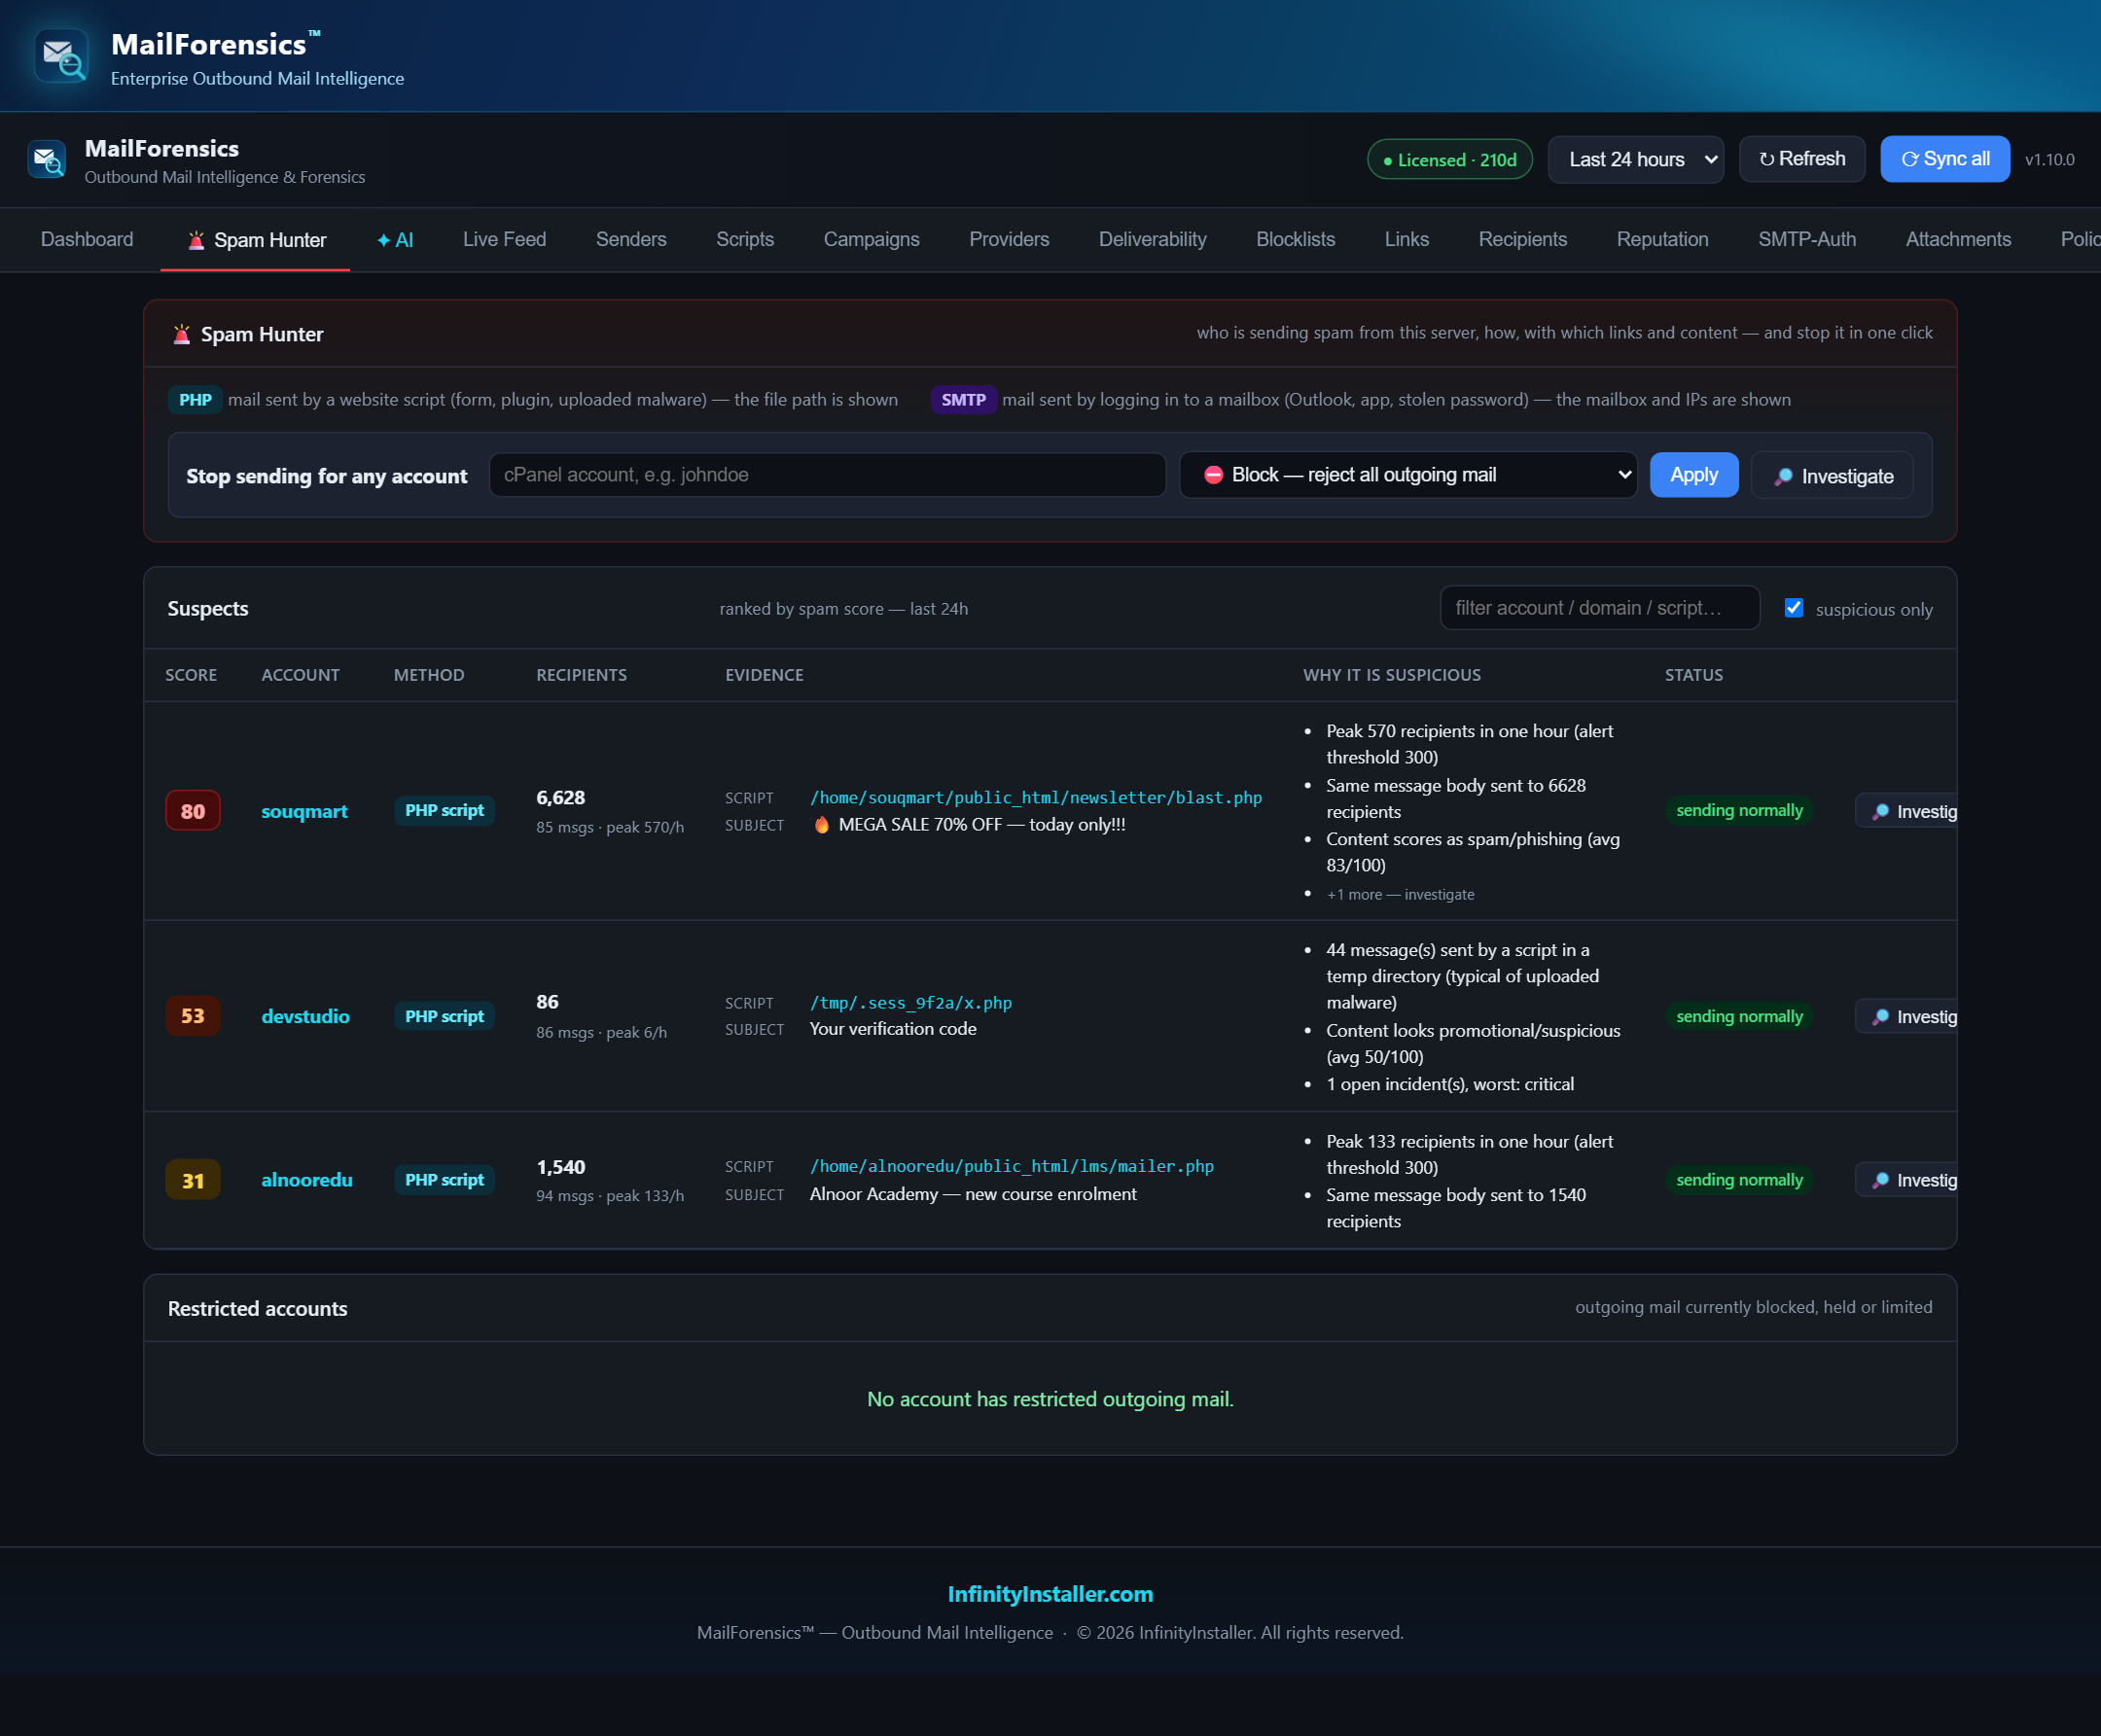Open the Senders tab
The image size is (2101, 1736).
click(x=631, y=239)
